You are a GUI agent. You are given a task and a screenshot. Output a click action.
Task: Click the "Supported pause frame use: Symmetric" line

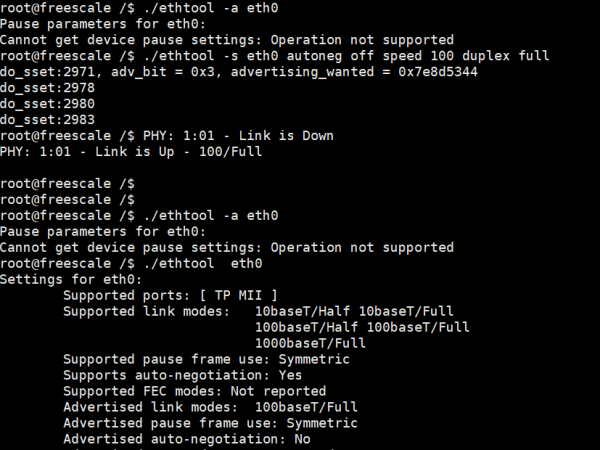pyautogui.click(x=206, y=359)
